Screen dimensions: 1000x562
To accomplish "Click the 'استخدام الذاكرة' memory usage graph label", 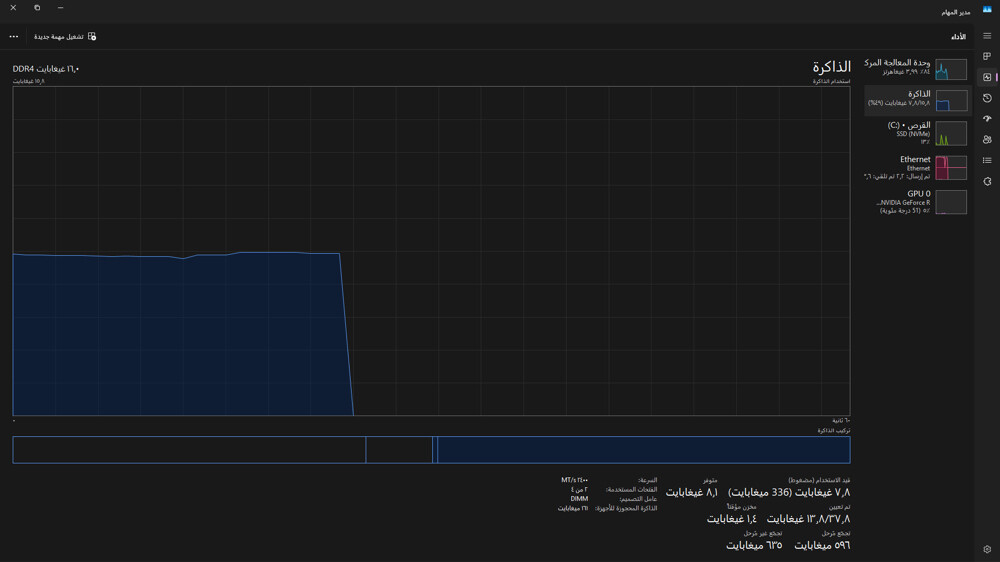I will 831,81.
